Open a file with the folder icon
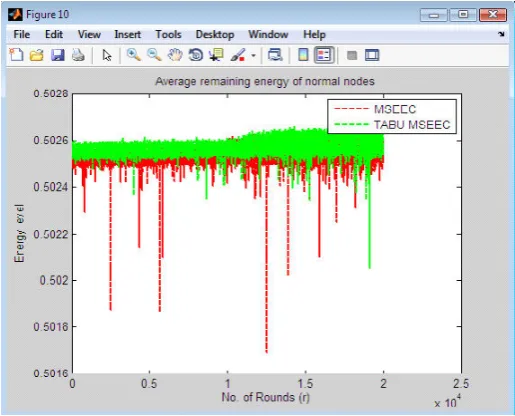 tap(37, 55)
